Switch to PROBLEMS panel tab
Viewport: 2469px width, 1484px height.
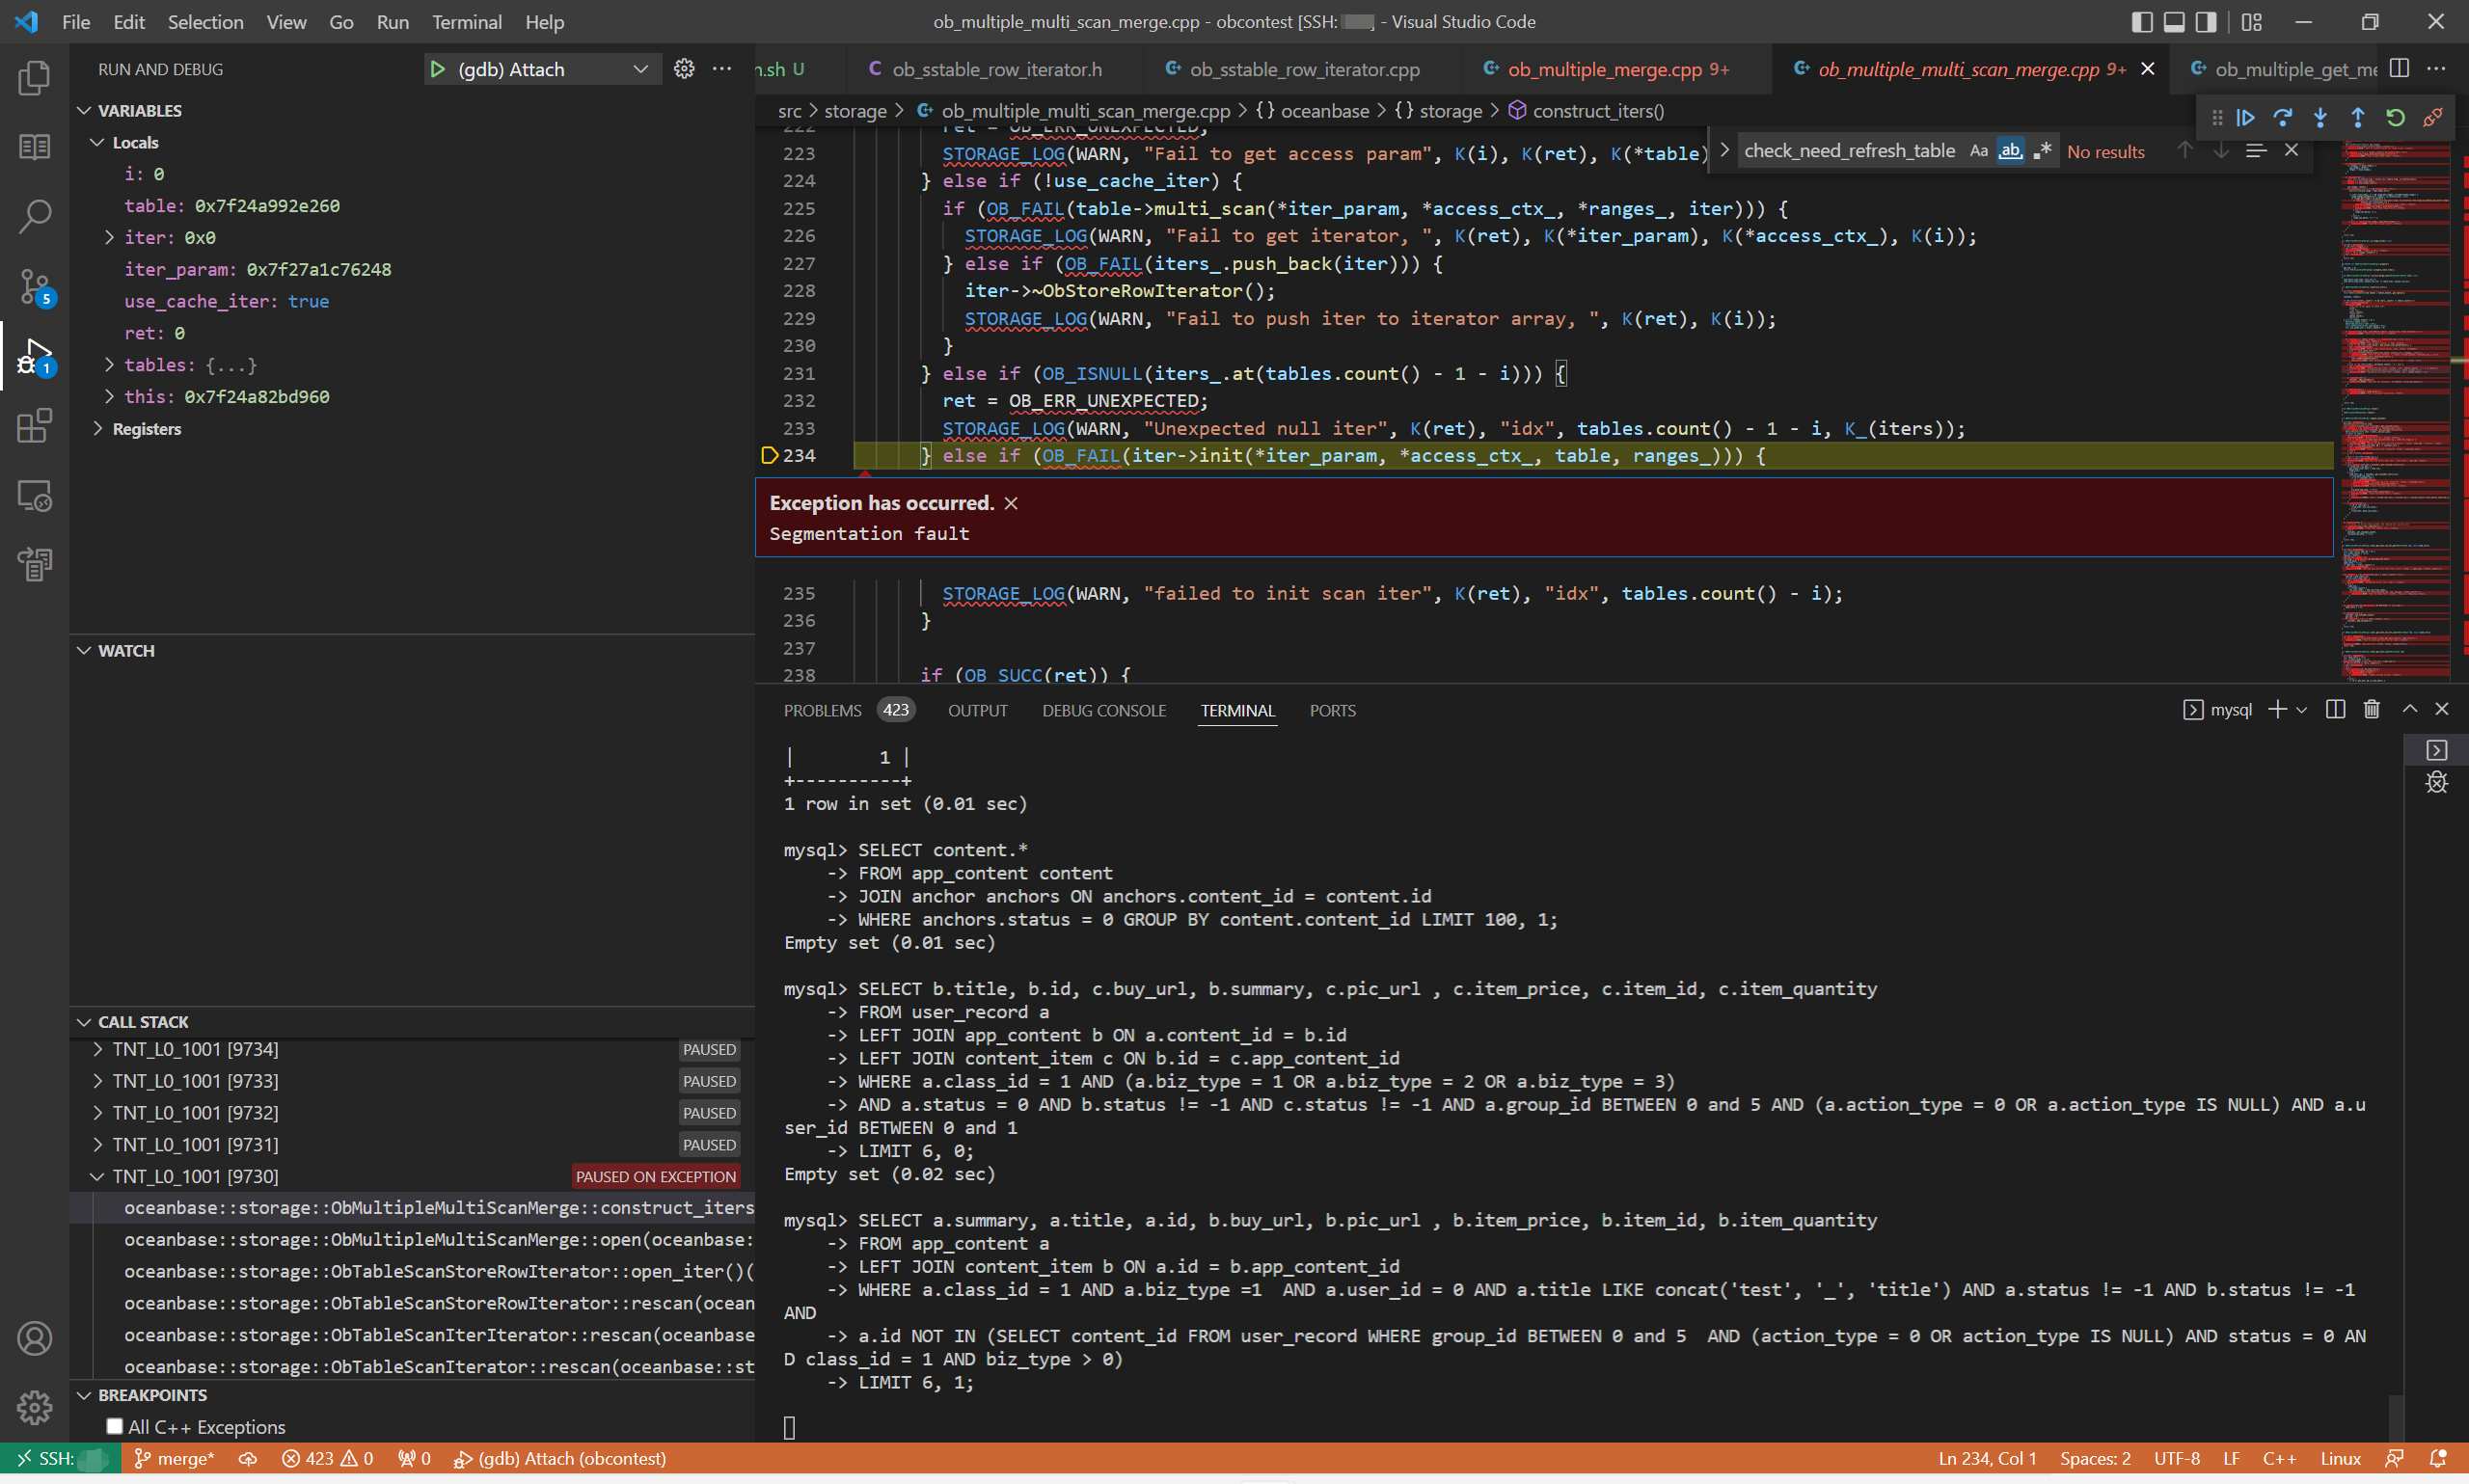848,710
